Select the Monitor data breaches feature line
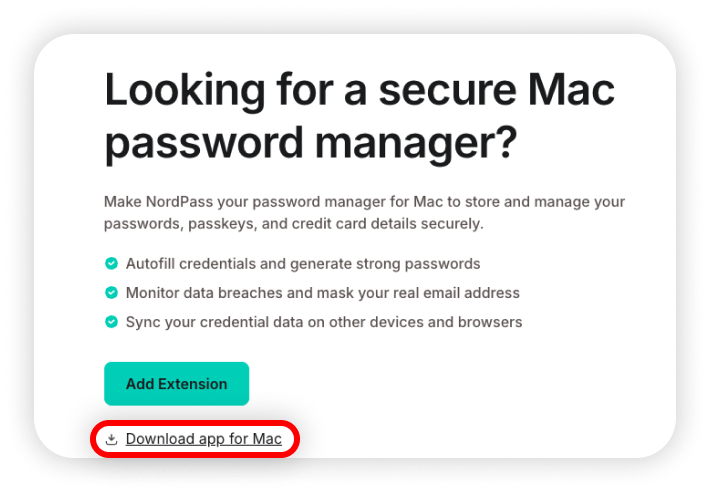Viewport: 710px width, 492px height. 323,293
